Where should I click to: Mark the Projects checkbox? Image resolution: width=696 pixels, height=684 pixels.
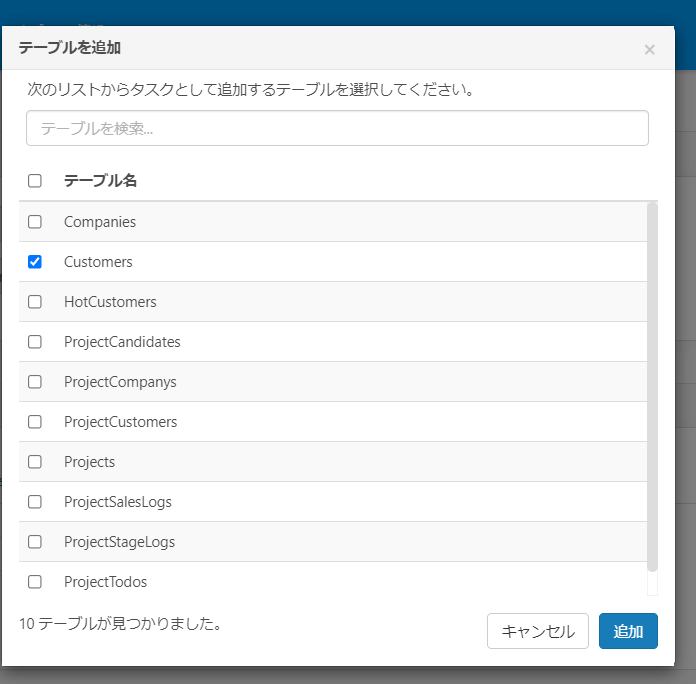(35, 462)
